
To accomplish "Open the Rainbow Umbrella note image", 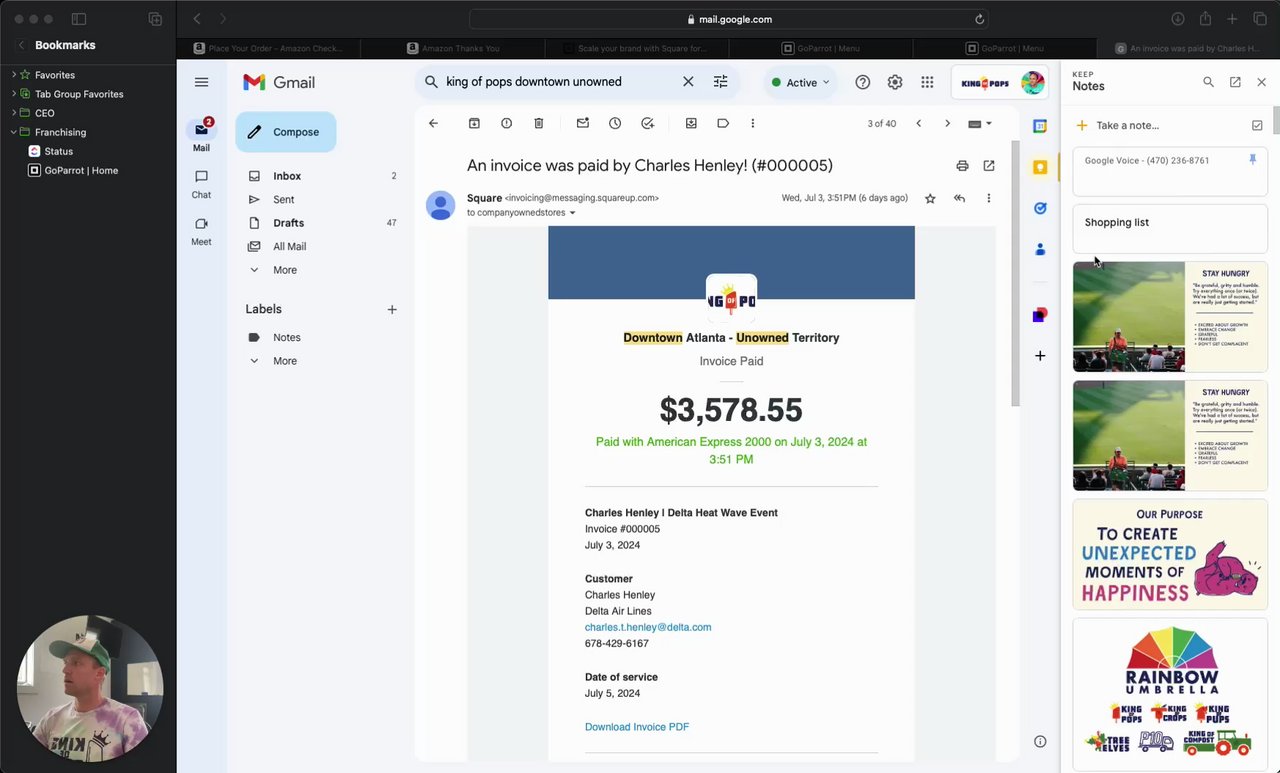I will coord(1170,694).
